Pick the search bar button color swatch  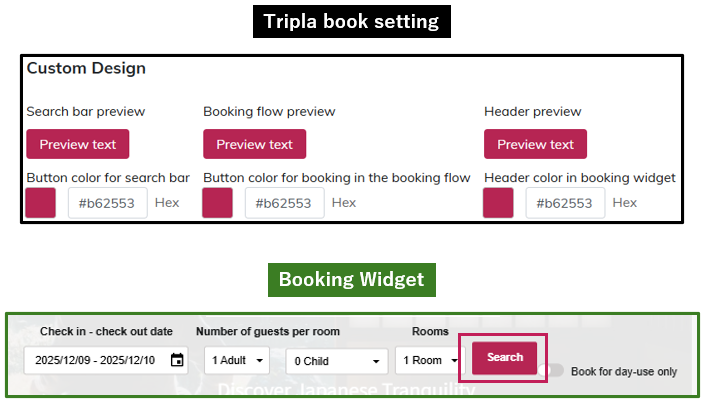(41, 203)
